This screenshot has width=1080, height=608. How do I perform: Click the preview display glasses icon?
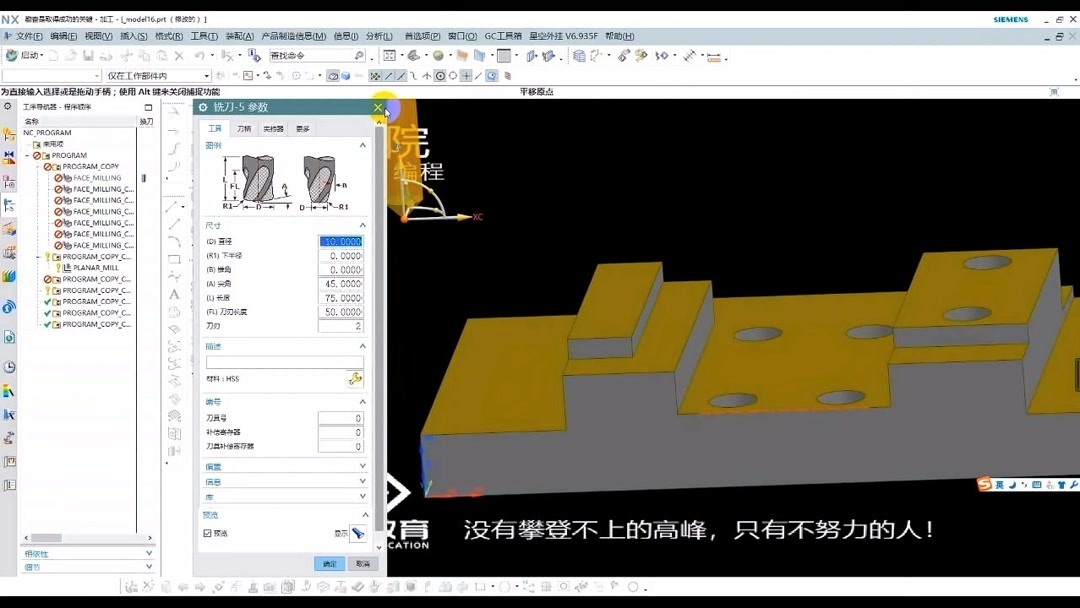tap(360, 533)
